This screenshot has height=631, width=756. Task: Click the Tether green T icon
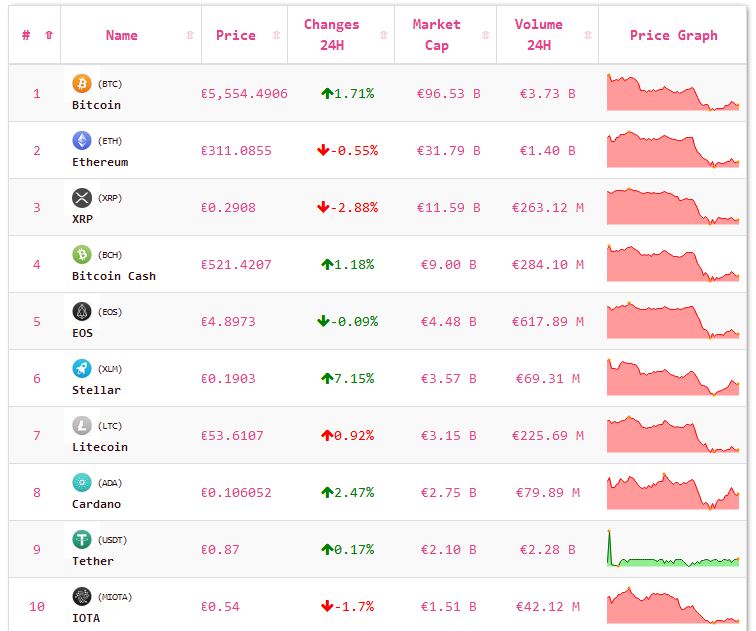click(x=82, y=539)
